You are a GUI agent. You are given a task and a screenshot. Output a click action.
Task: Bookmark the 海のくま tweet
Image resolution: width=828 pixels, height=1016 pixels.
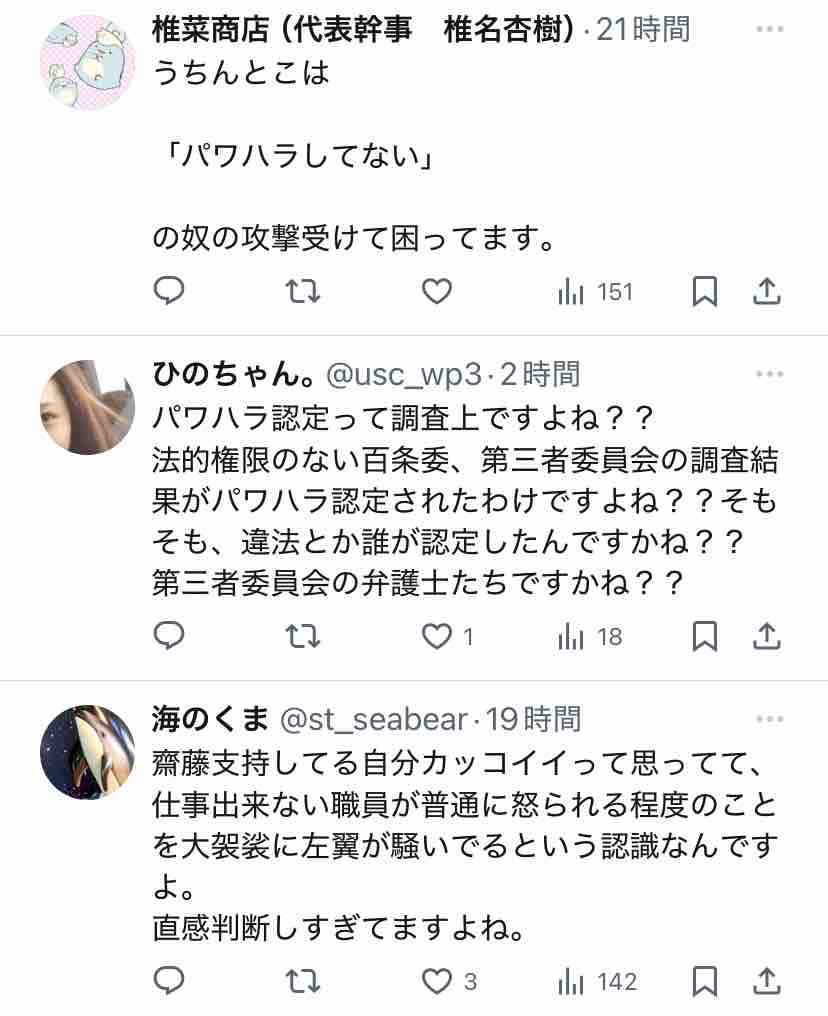[705, 980]
